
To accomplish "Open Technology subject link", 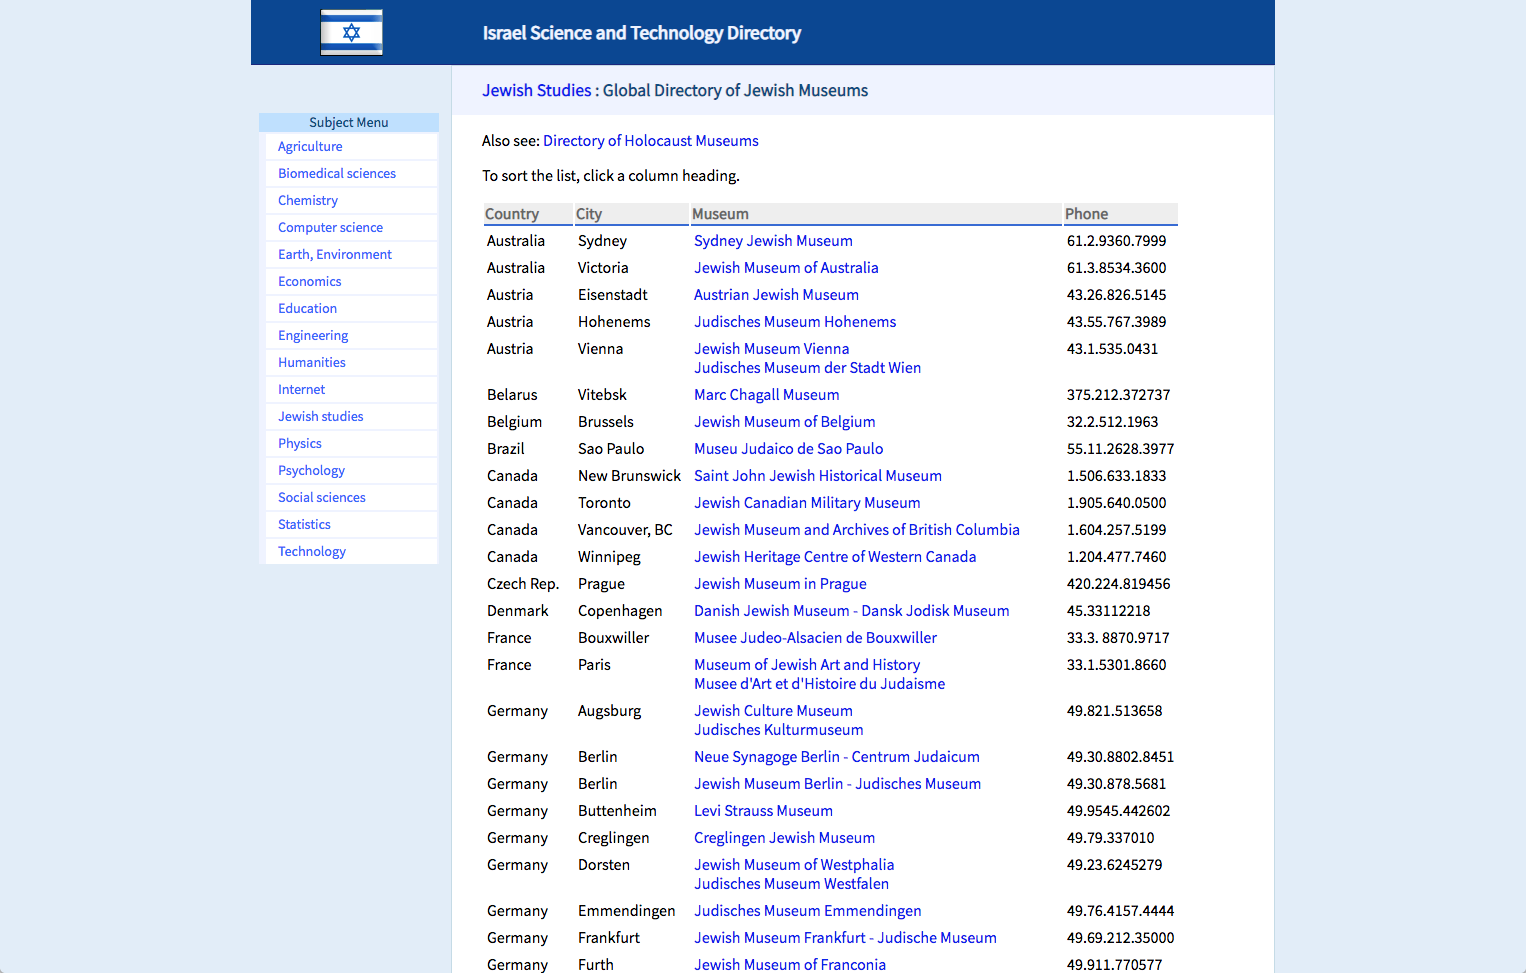I will 312,551.
